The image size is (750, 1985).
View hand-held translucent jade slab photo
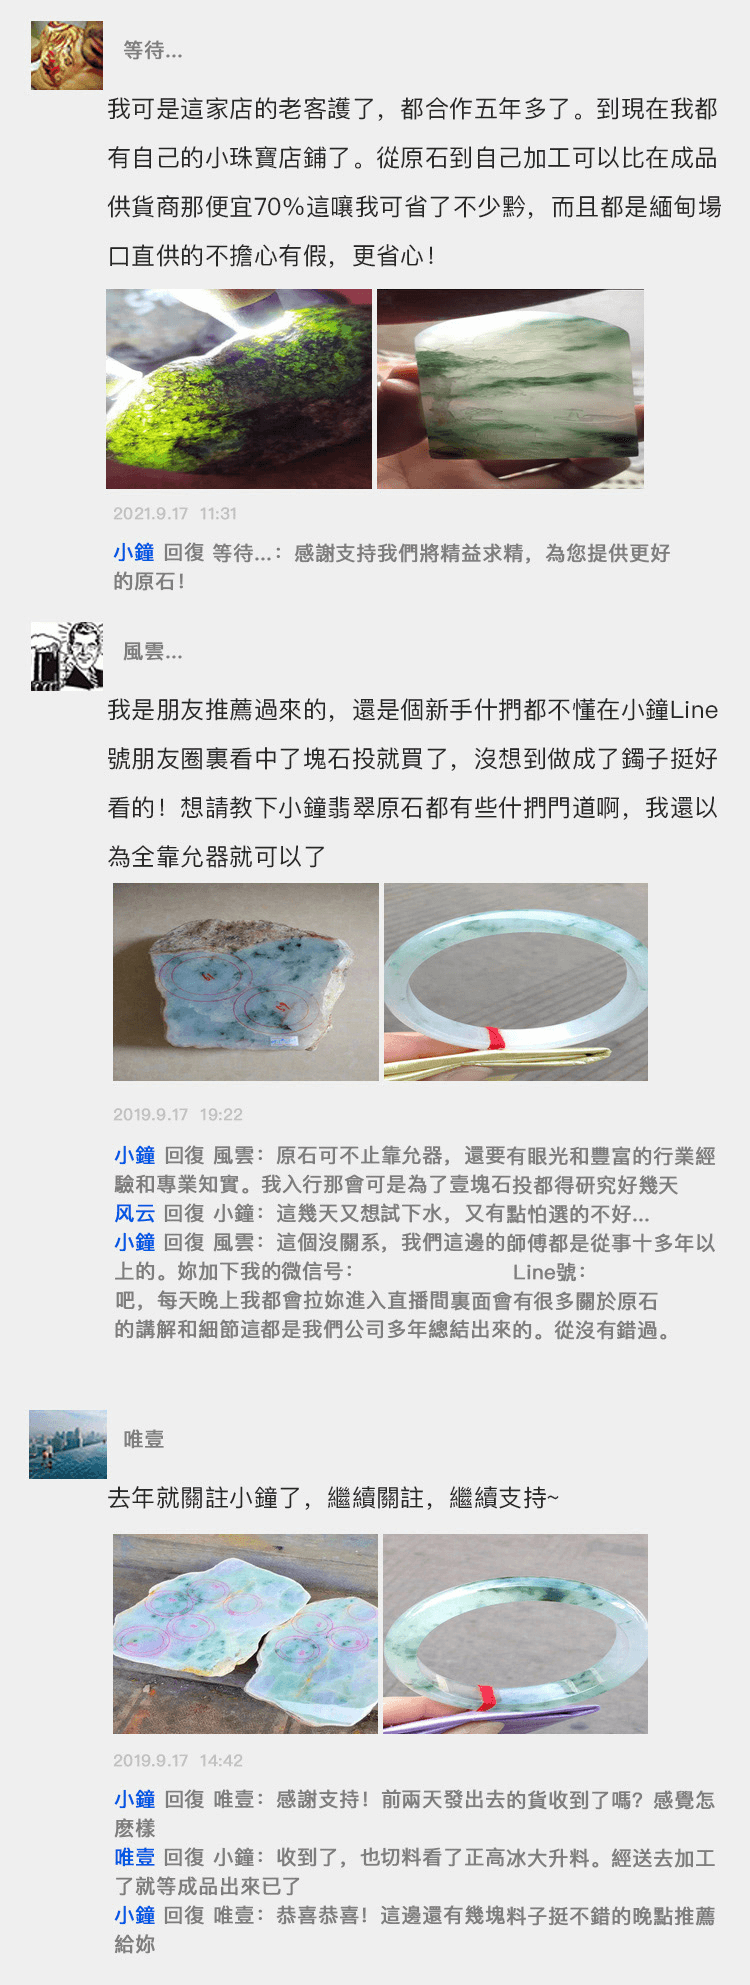(510, 389)
